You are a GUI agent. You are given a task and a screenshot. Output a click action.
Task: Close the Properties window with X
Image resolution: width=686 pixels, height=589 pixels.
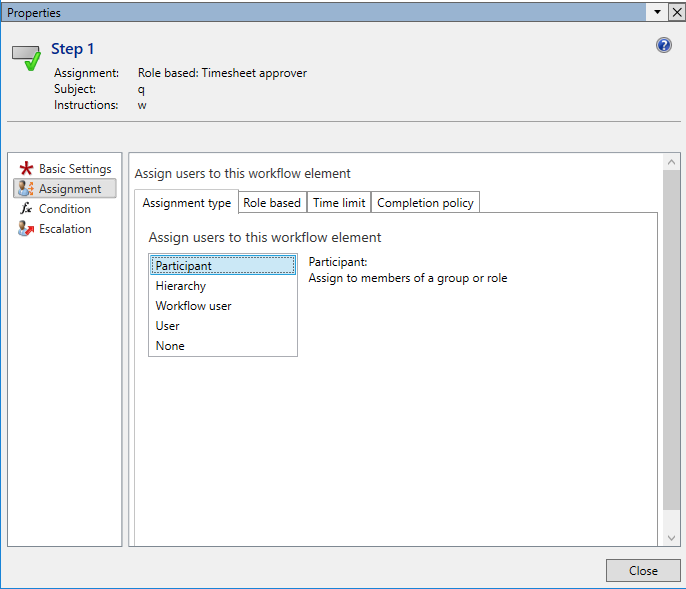(676, 12)
